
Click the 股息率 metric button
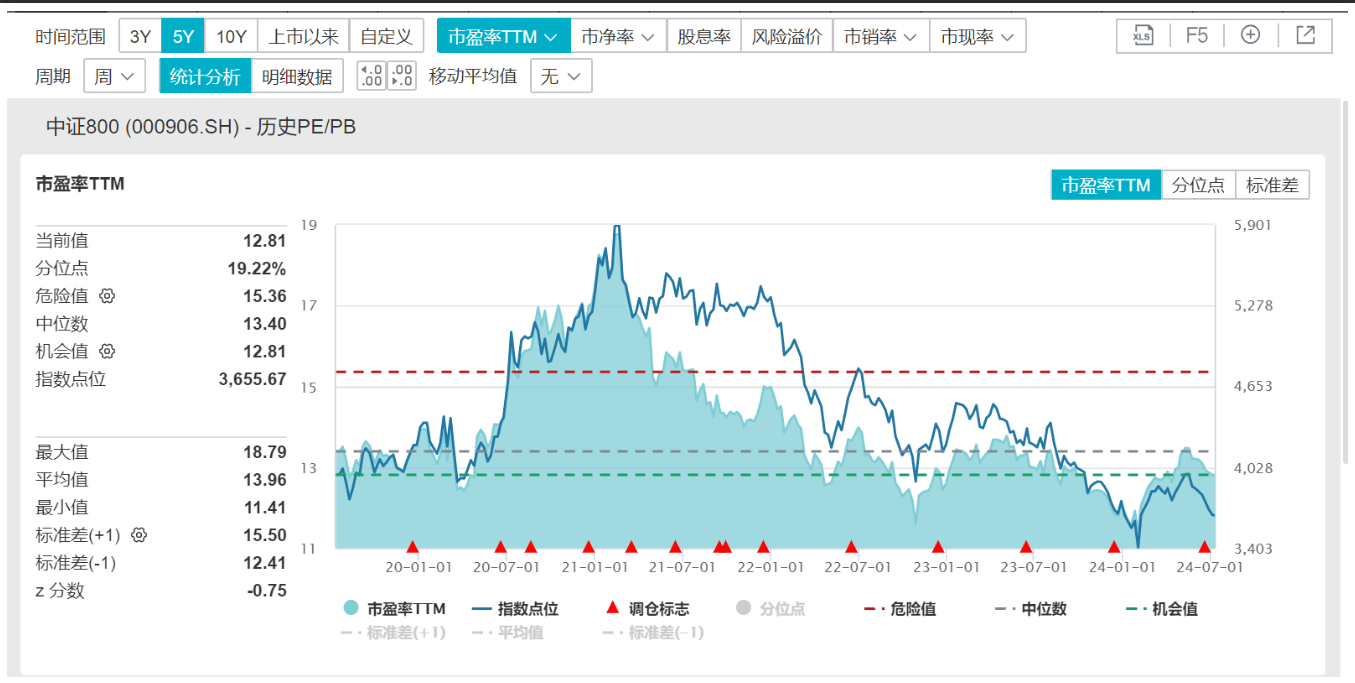pyautogui.click(x=704, y=37)
